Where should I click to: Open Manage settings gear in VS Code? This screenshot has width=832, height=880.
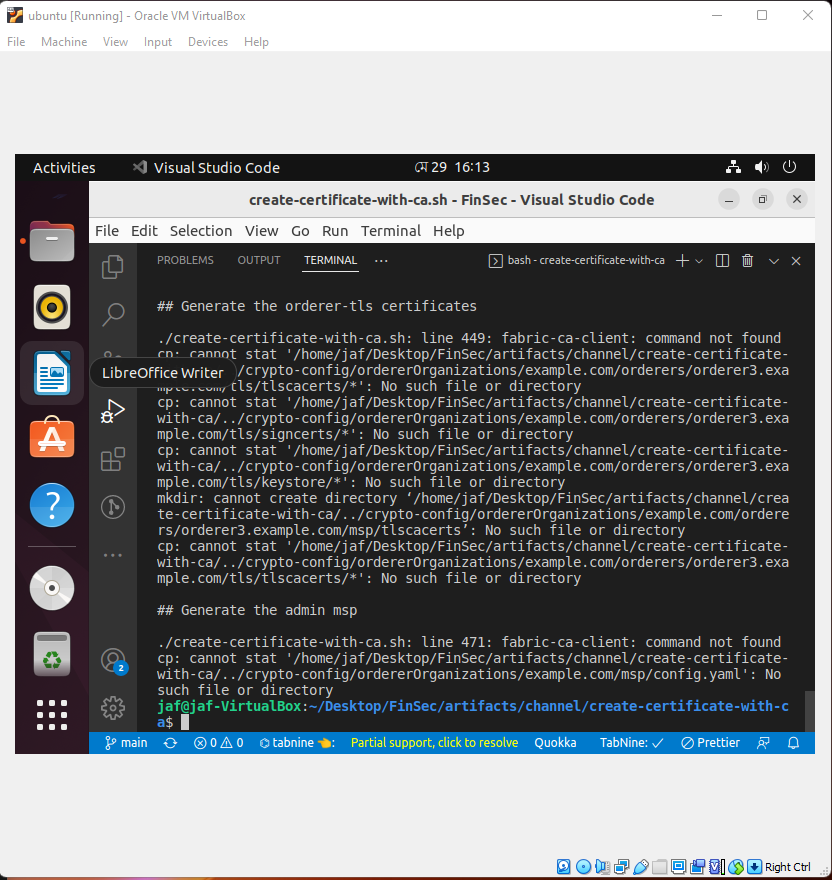pyautogui.click(x=113, y=704)
